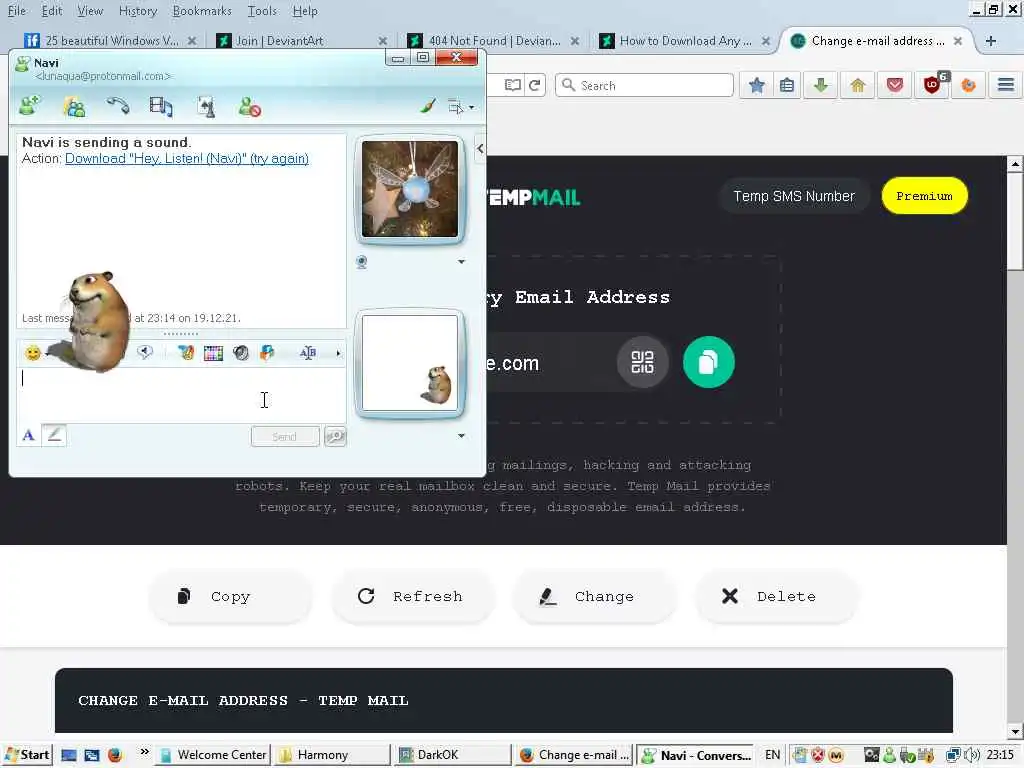The image size is (1024, 768).
Task: Open the Windows Start menu
Action: click(27, 755)
